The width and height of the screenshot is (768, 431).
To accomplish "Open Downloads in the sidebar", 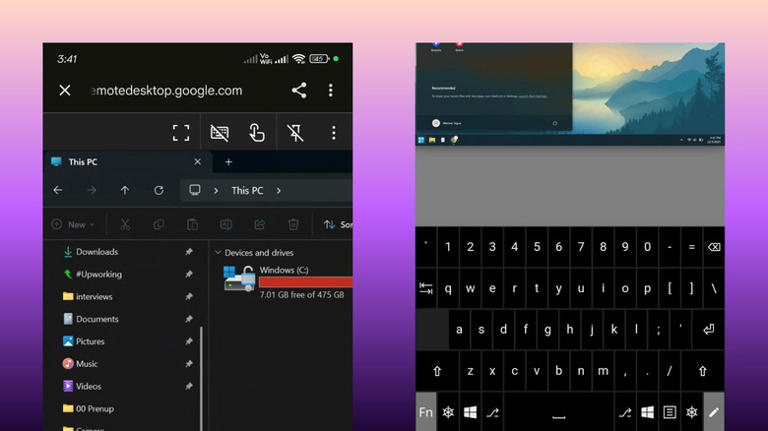I will 97,252.
